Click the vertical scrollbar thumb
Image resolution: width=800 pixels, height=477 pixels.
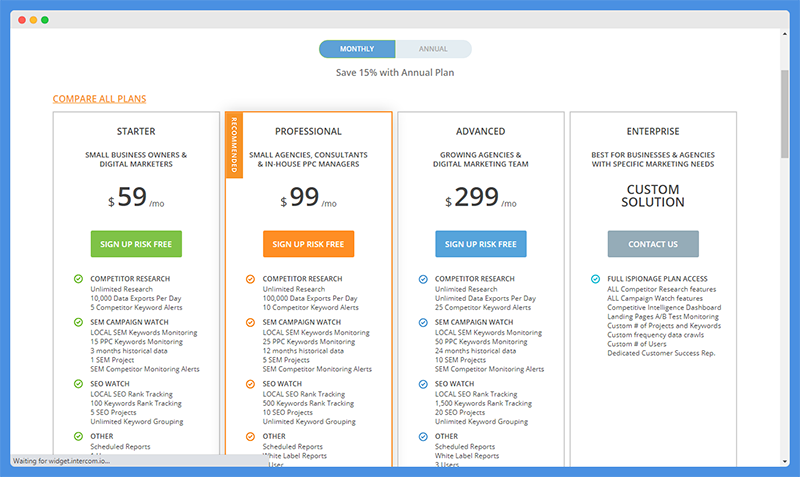(785, 114)
